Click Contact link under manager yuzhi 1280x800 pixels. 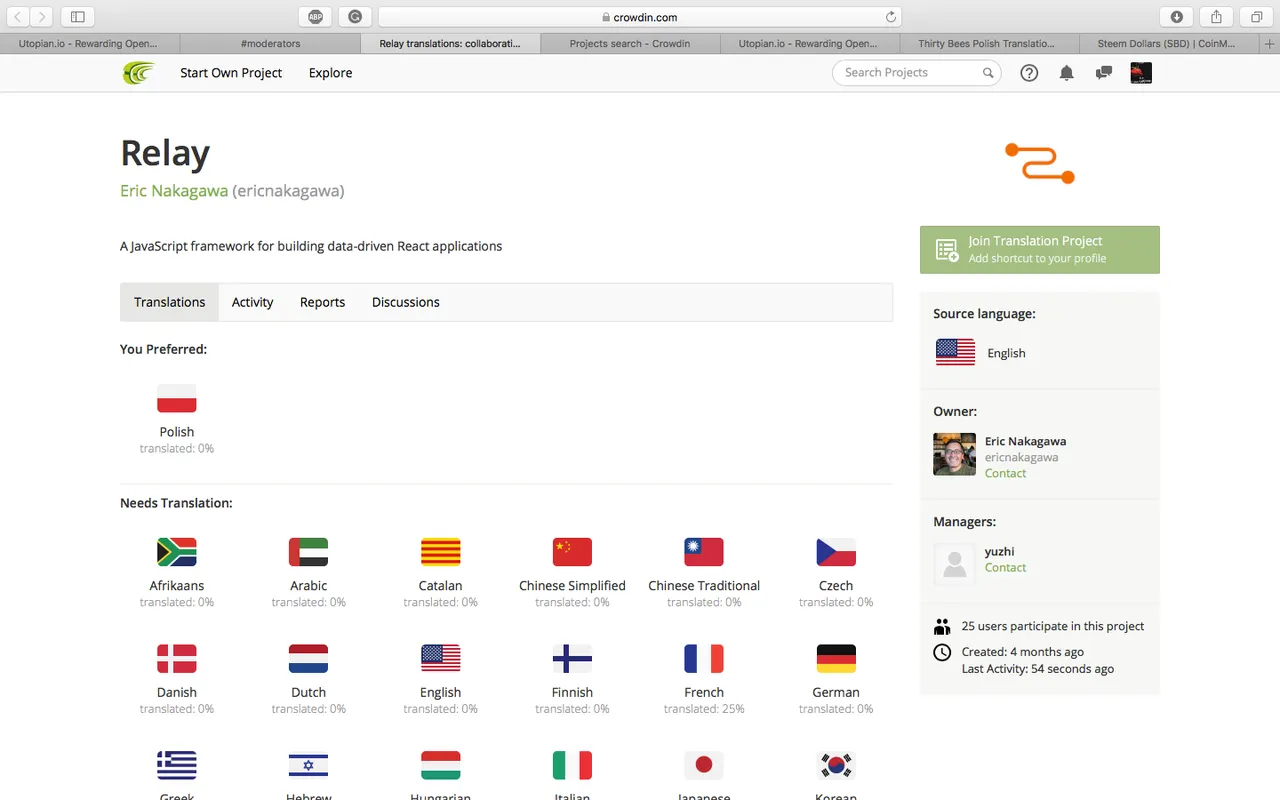click(1005, 568)
